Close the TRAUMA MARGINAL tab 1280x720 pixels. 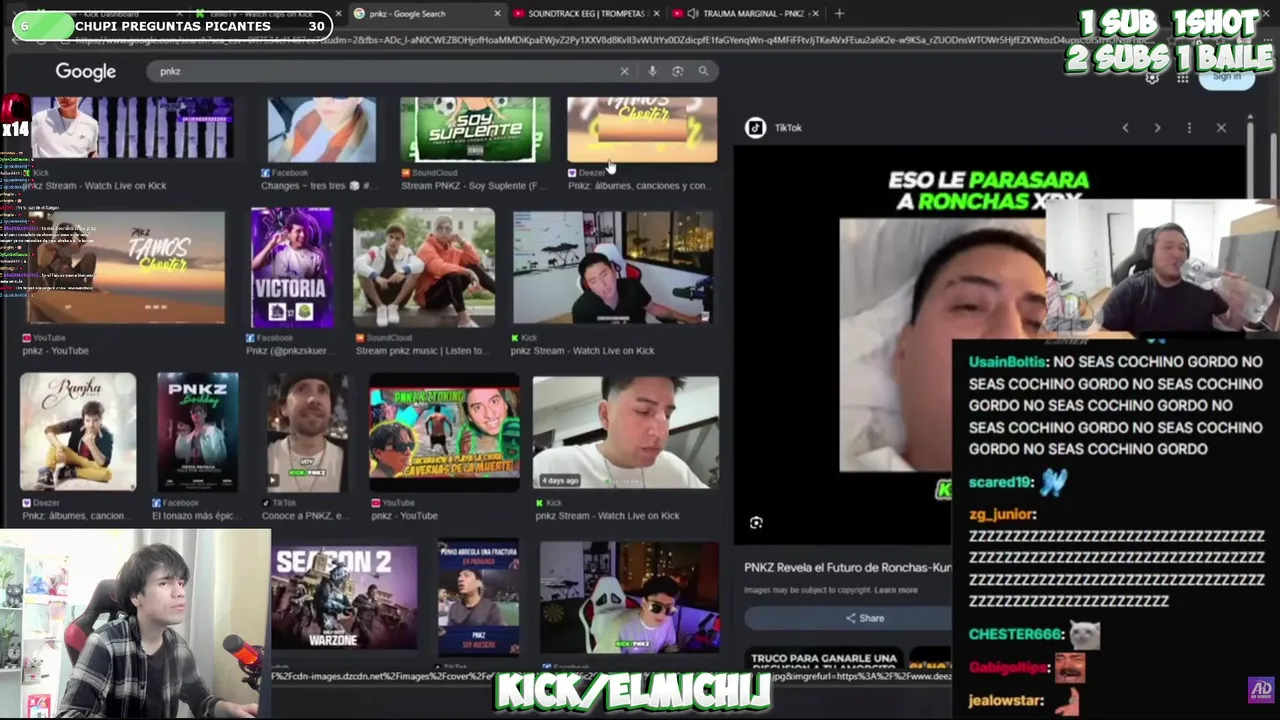click(816, 13)
